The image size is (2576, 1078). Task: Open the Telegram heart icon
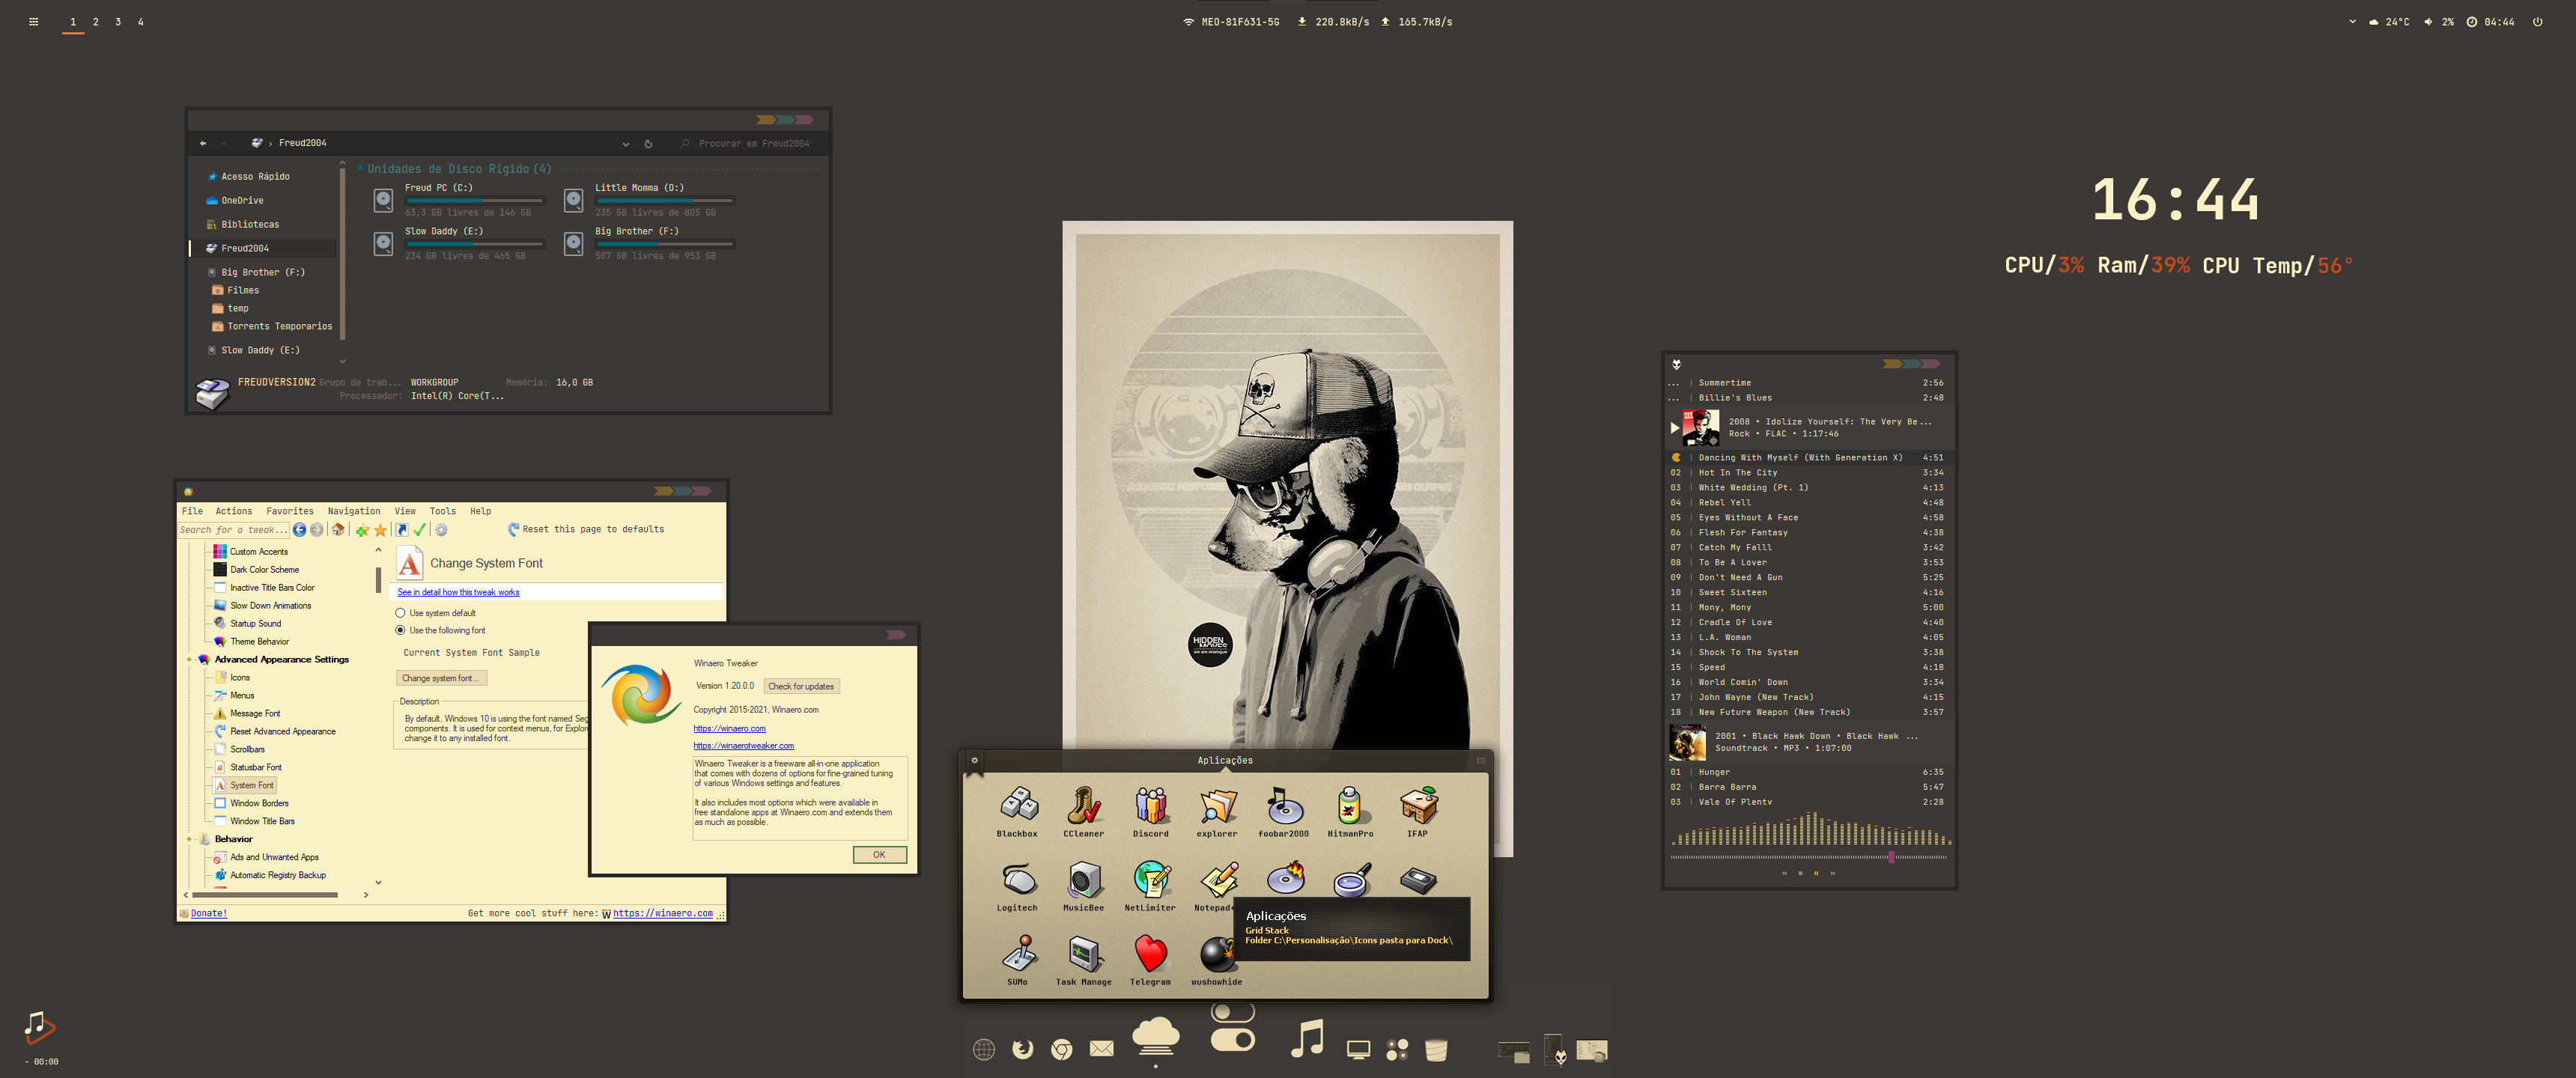[1150, 954]
